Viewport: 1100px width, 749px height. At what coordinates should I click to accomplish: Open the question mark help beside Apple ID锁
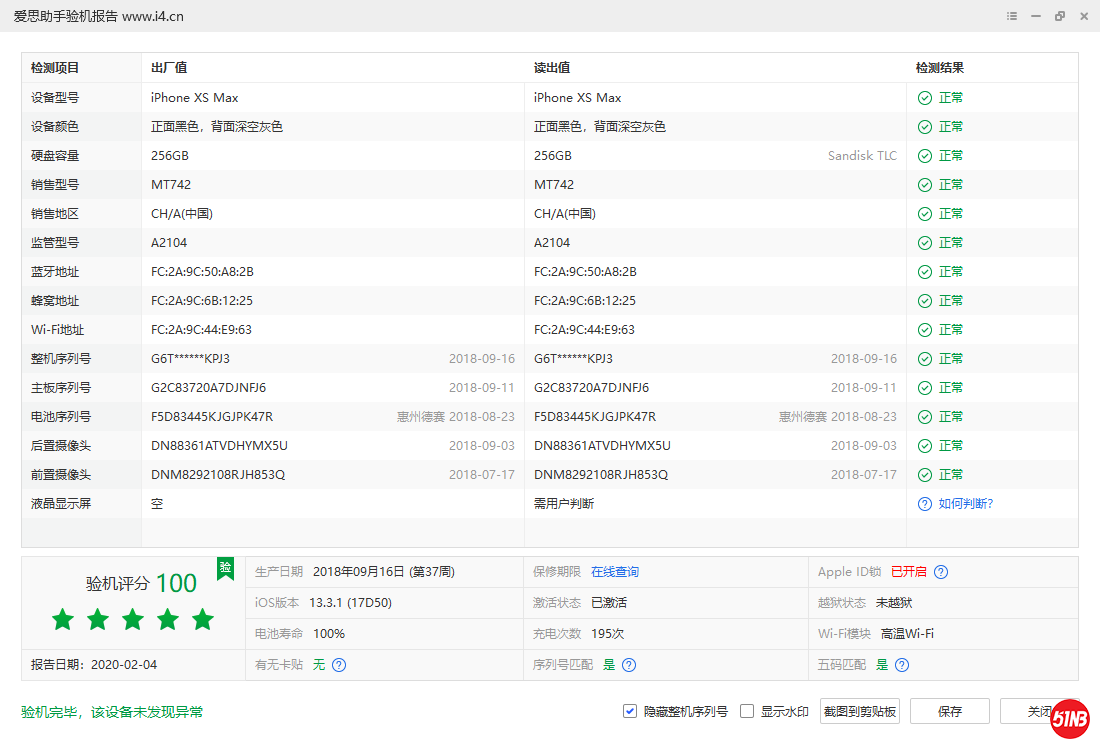pos(941,571)
